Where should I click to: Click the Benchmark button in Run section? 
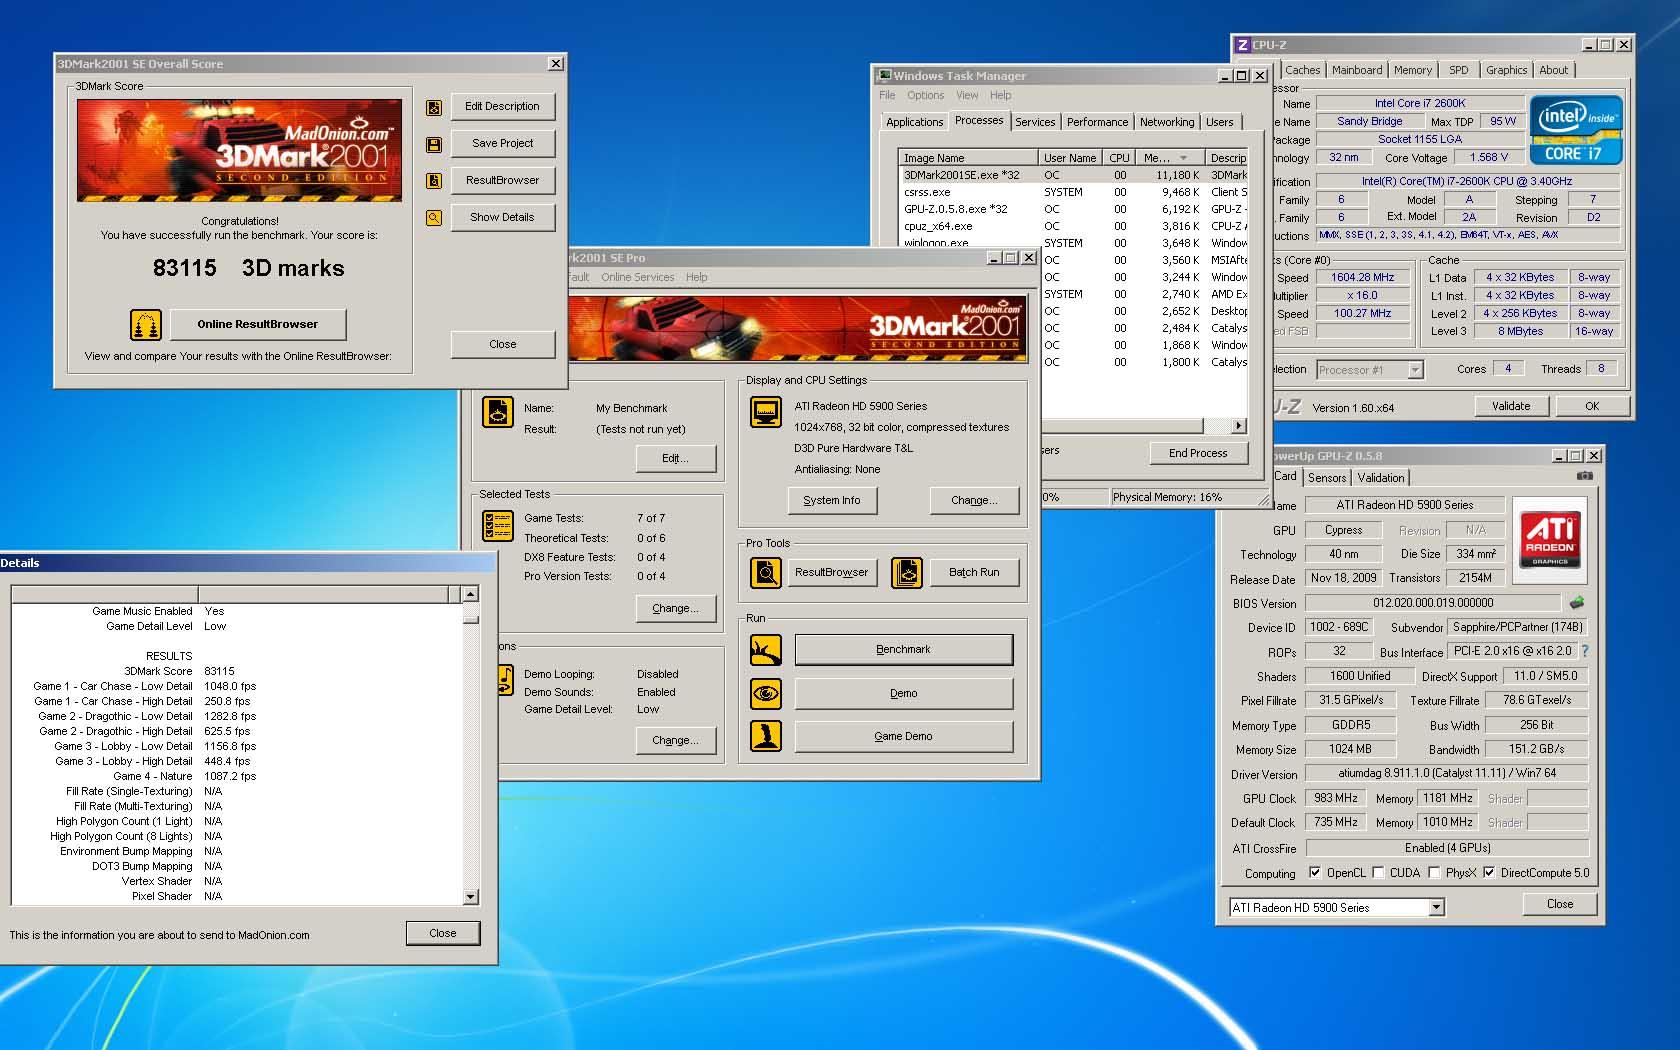point(903,650)
